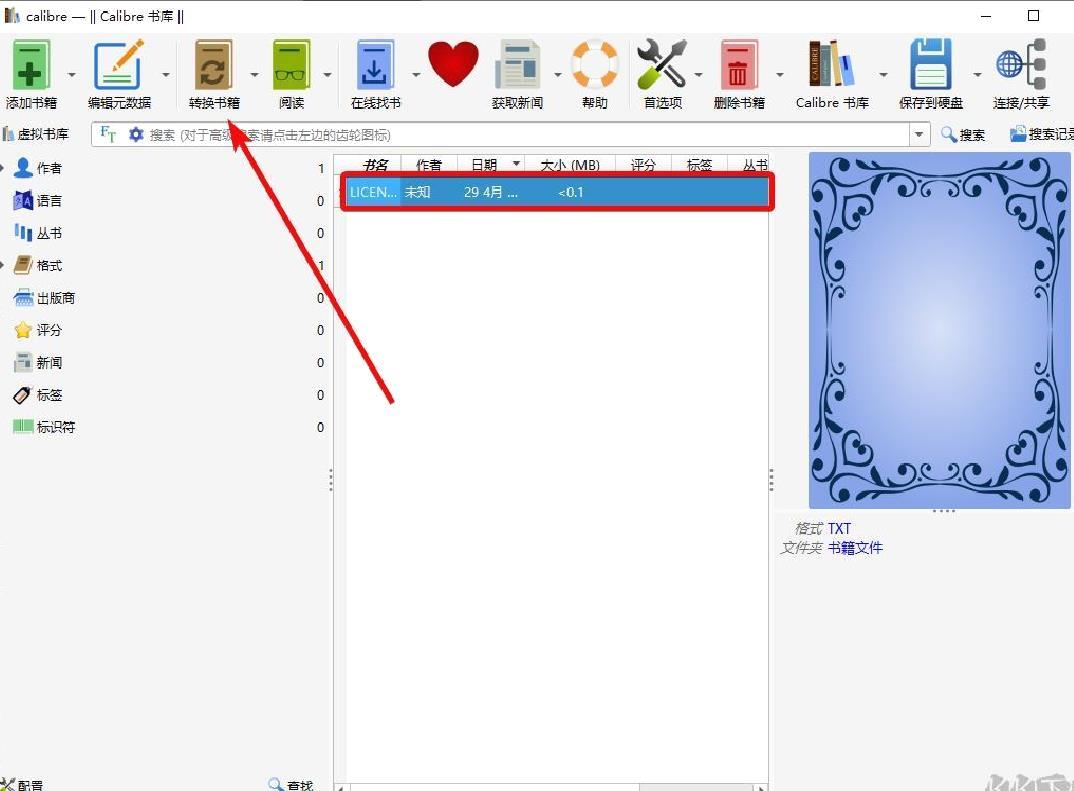The height and width of the screenshot is (791, 1074).
Task: Click the 配置 button at bottom left
Action: pyautogui.click(x=22, y=785)
